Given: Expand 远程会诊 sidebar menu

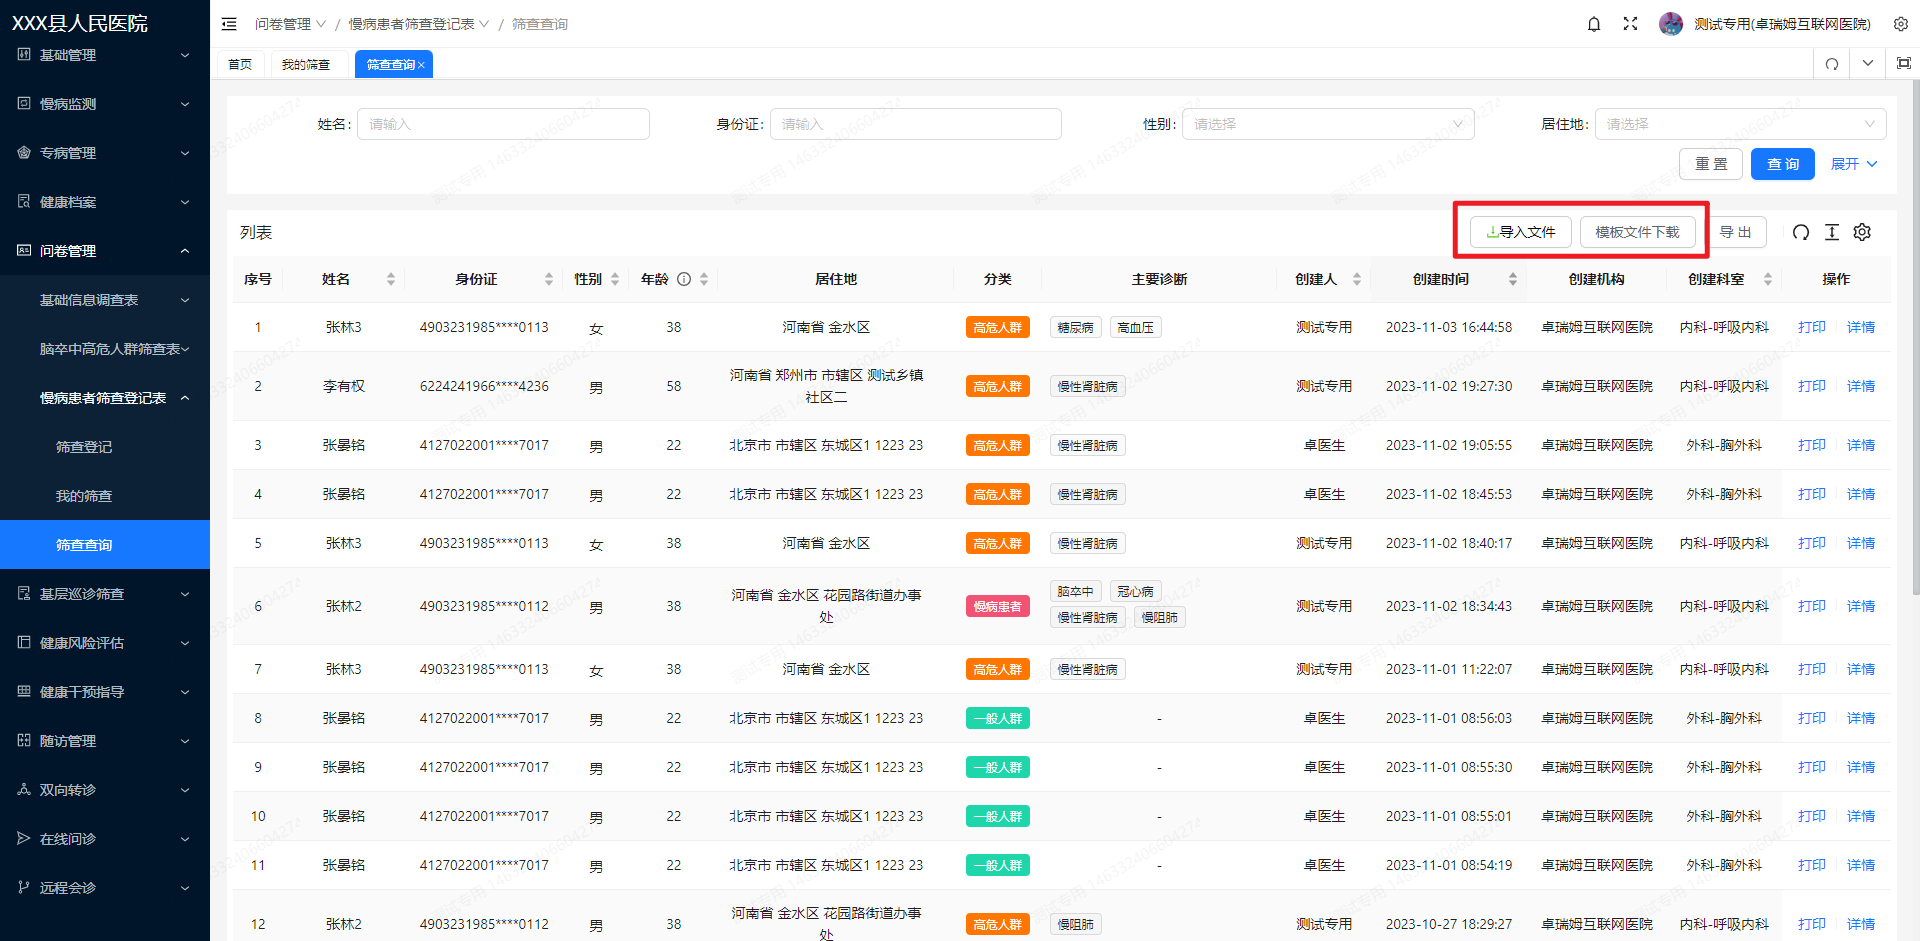Looking at the screenshot, I should (105, 888).
